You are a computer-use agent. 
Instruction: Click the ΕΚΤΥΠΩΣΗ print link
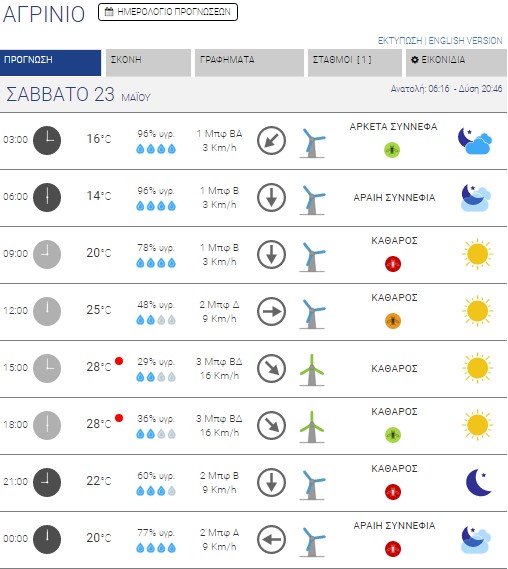coord(400,41)
